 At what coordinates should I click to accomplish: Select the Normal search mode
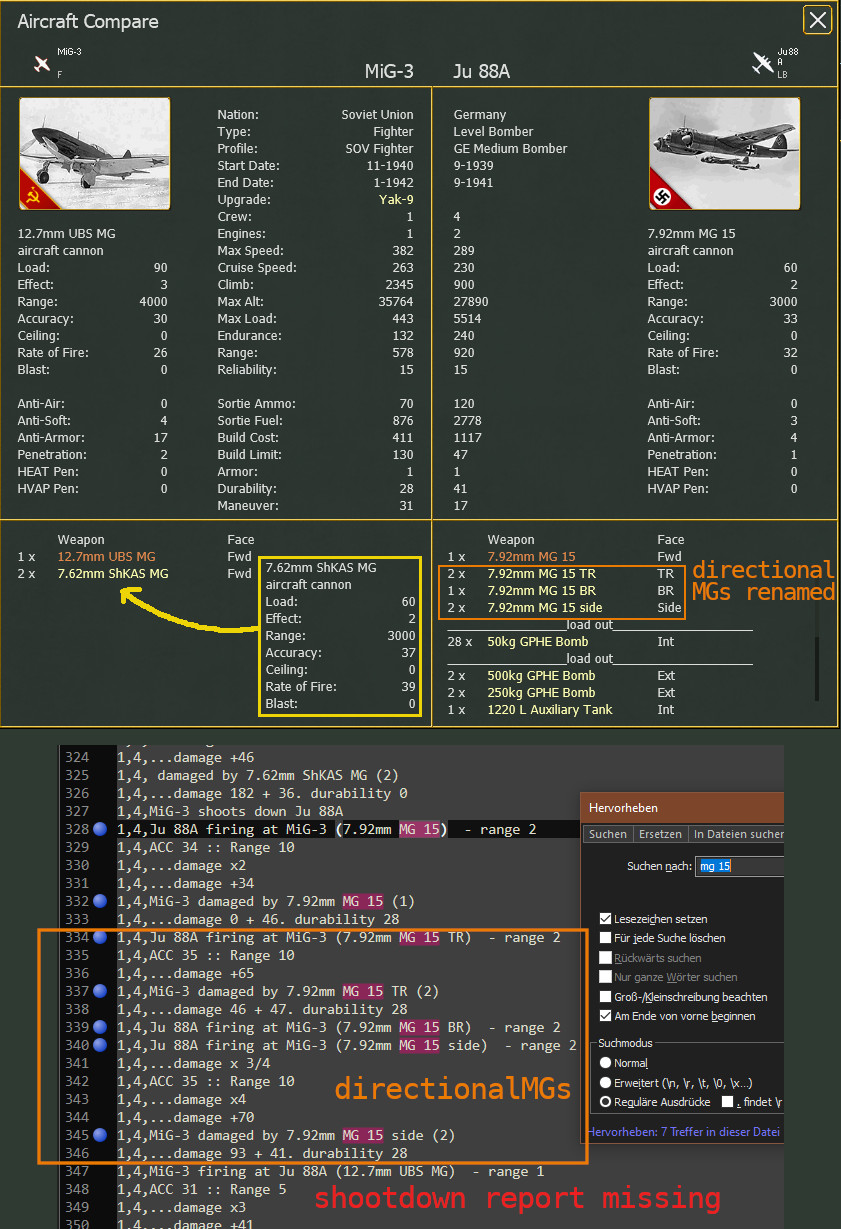[605, 1063]
